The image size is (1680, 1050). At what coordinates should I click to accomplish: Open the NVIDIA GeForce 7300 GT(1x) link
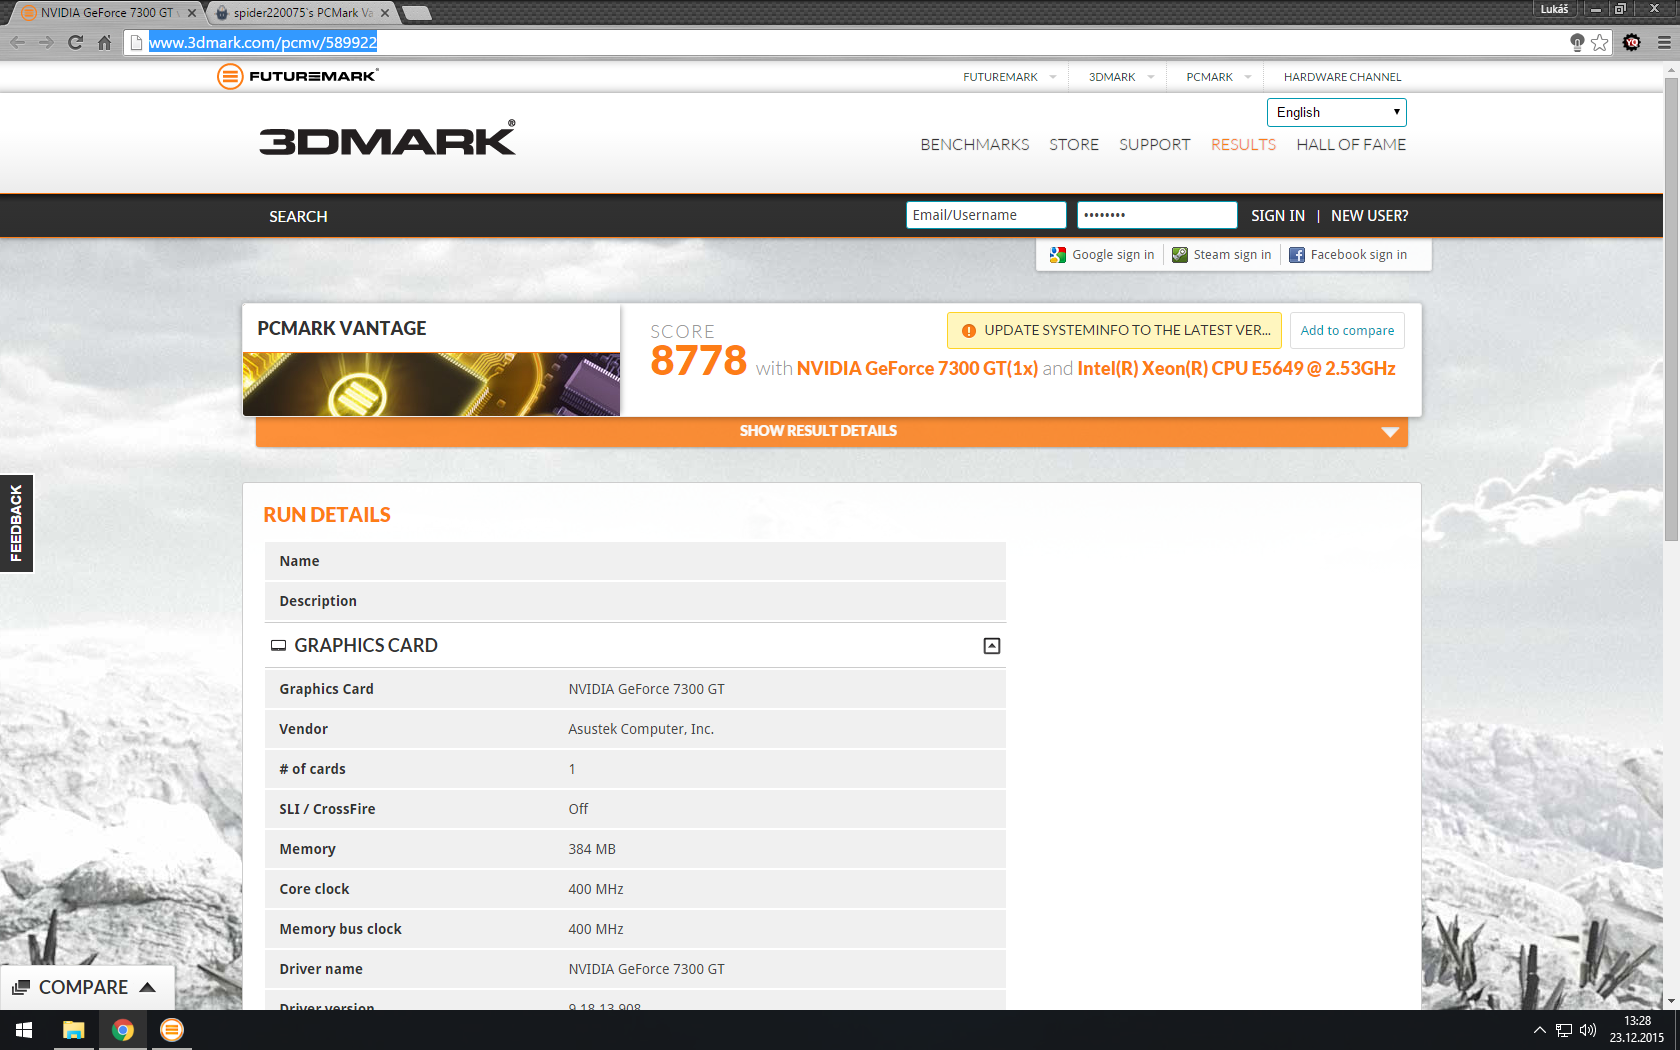917,369
